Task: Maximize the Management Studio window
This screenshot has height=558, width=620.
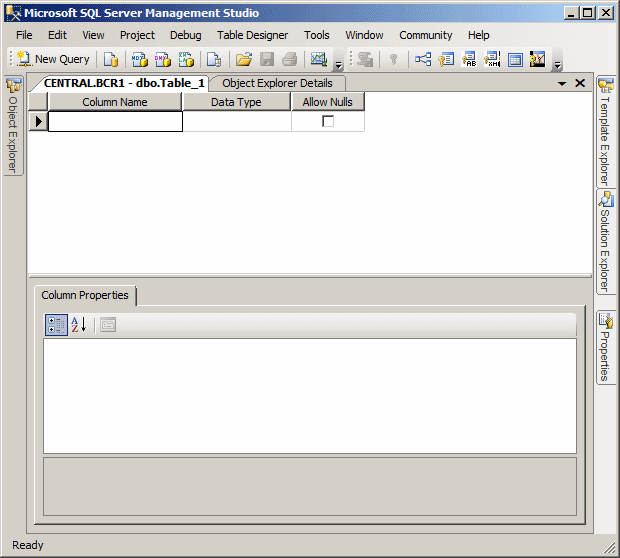Action: 588,13
